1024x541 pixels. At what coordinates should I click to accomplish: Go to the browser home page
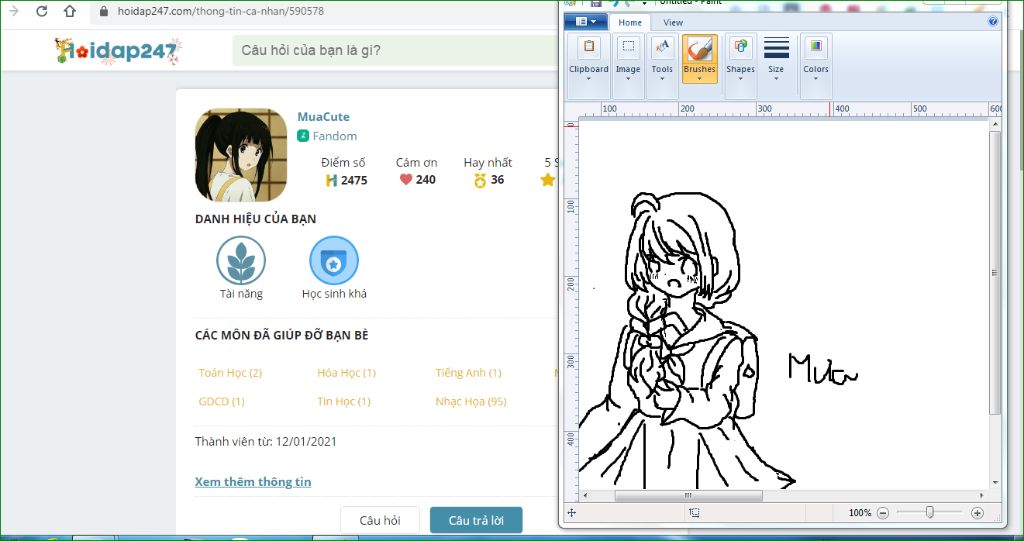click(70, 11)
